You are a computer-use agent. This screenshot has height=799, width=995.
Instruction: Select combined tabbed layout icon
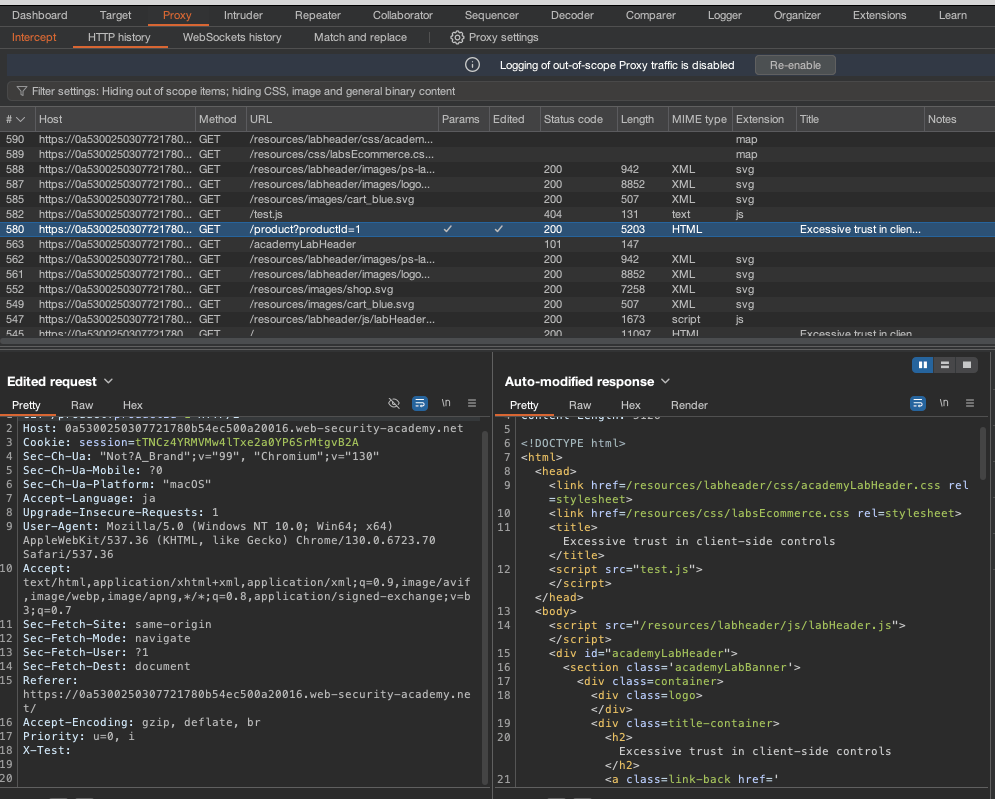[966, 365]
